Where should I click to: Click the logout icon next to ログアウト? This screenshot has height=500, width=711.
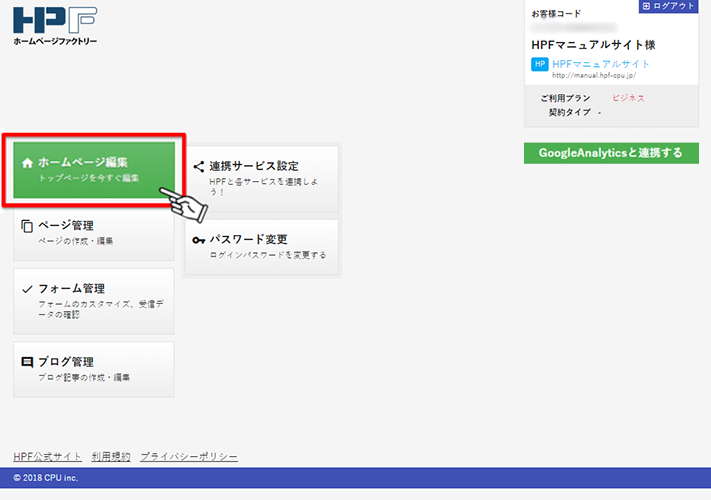pyautogui.click(x=647, y=6)
